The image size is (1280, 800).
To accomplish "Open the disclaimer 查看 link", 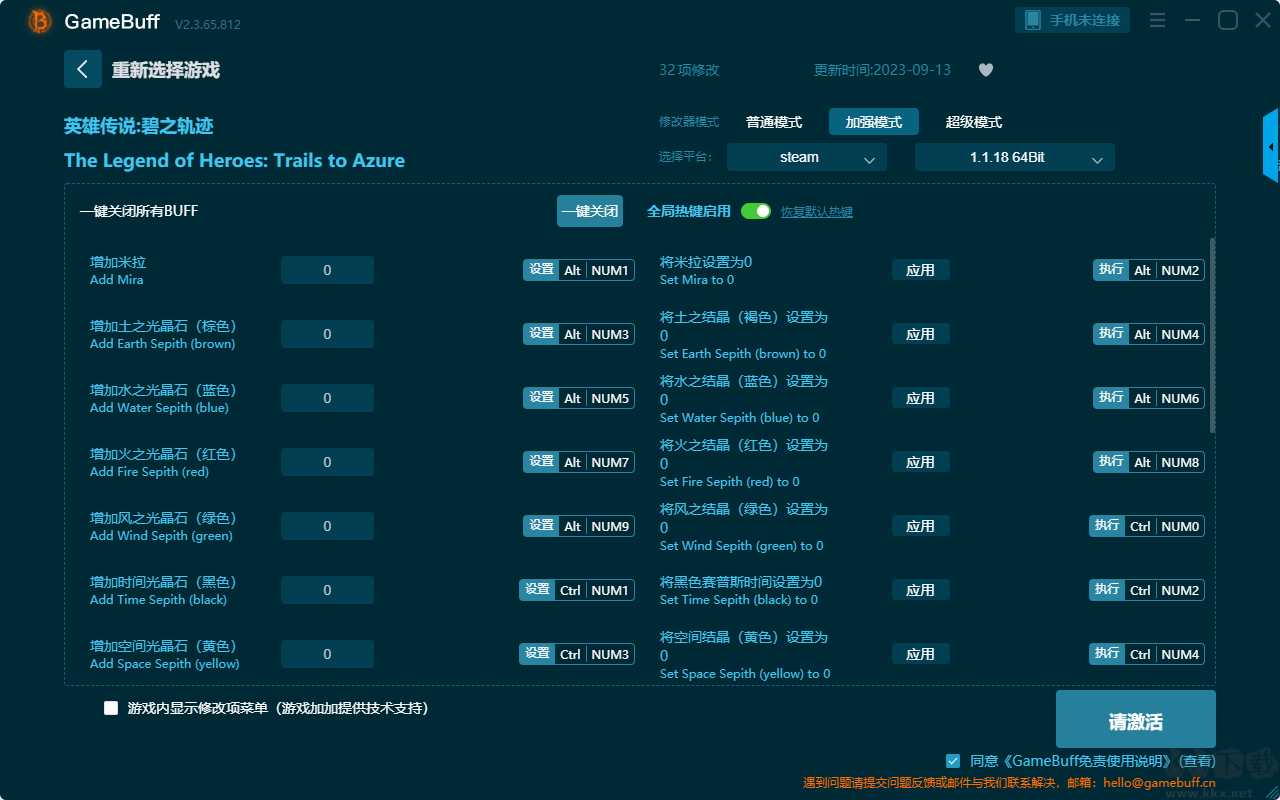I will pos(1195,761).
